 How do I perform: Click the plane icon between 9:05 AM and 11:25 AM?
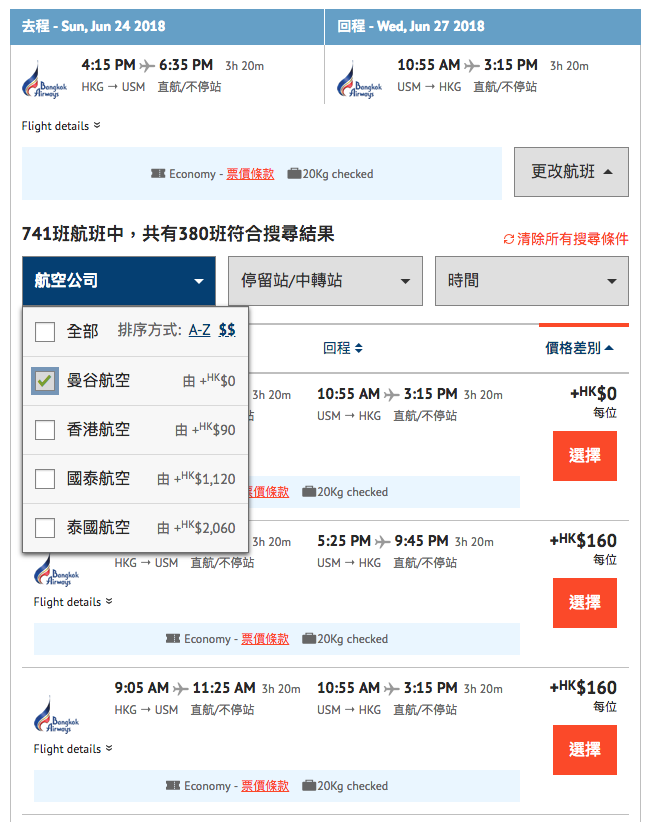180,689
